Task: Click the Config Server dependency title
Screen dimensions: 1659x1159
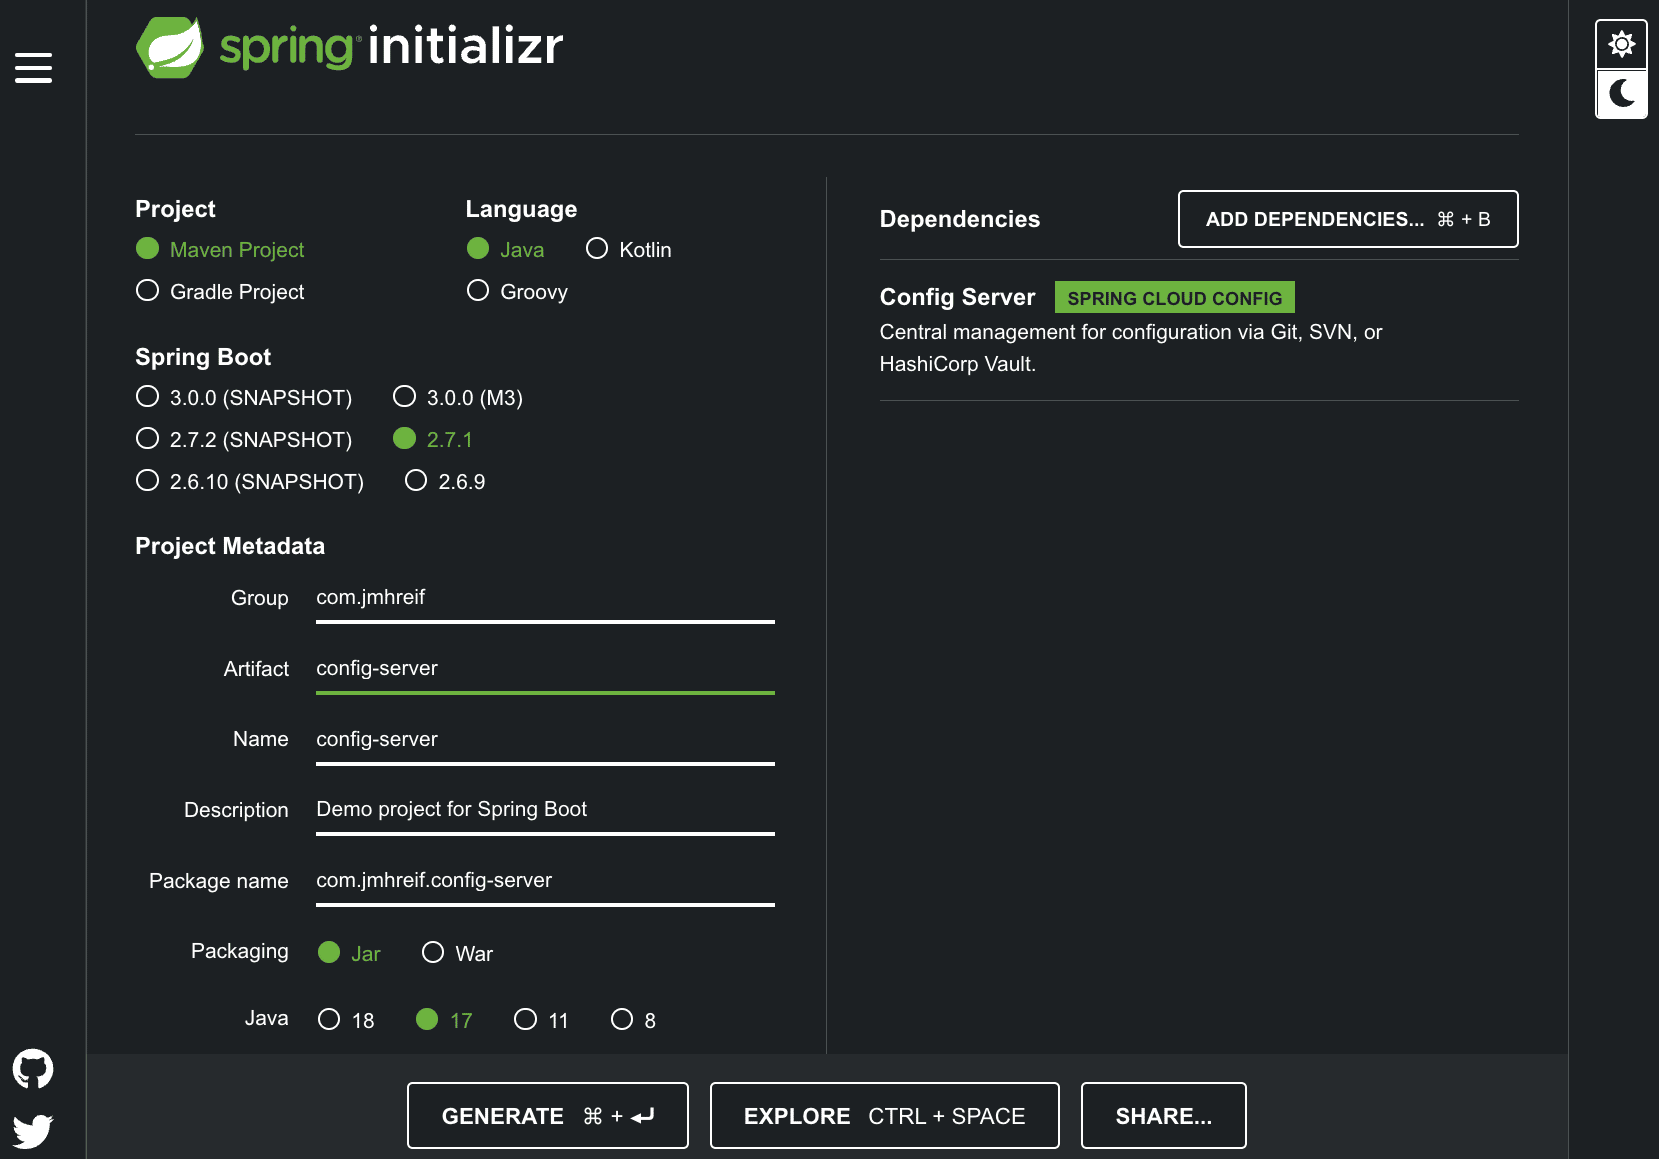Action: [x=957, y=297]
